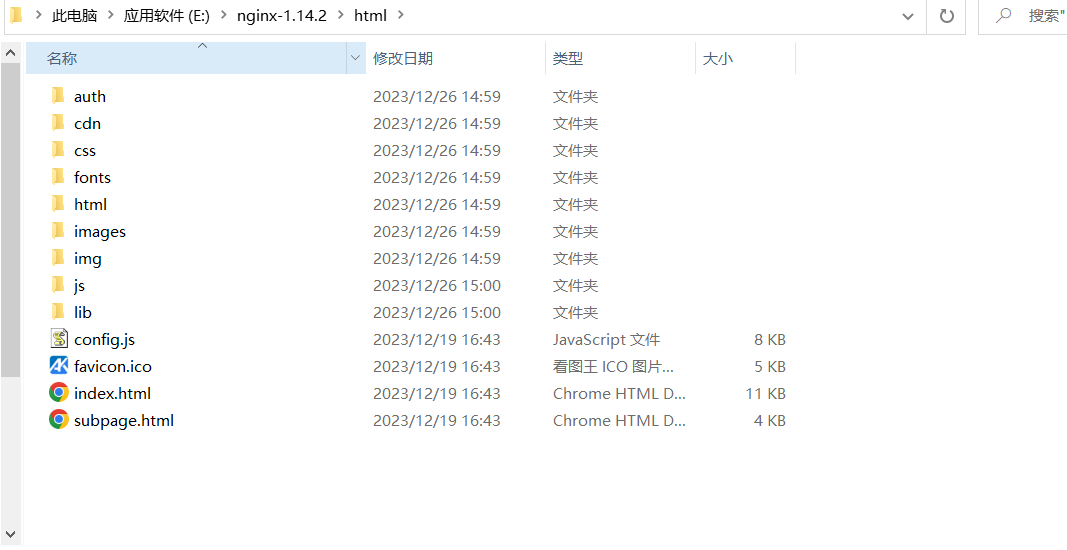Click the search magnifier icon
Screen dimensions: 1067x550
tap(1003, 16)
